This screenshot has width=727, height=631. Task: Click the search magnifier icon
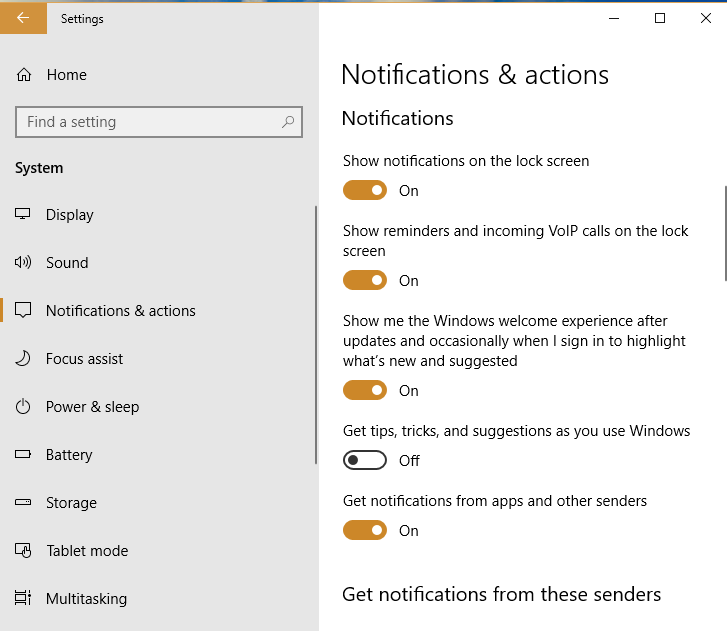tap(288, 122)
